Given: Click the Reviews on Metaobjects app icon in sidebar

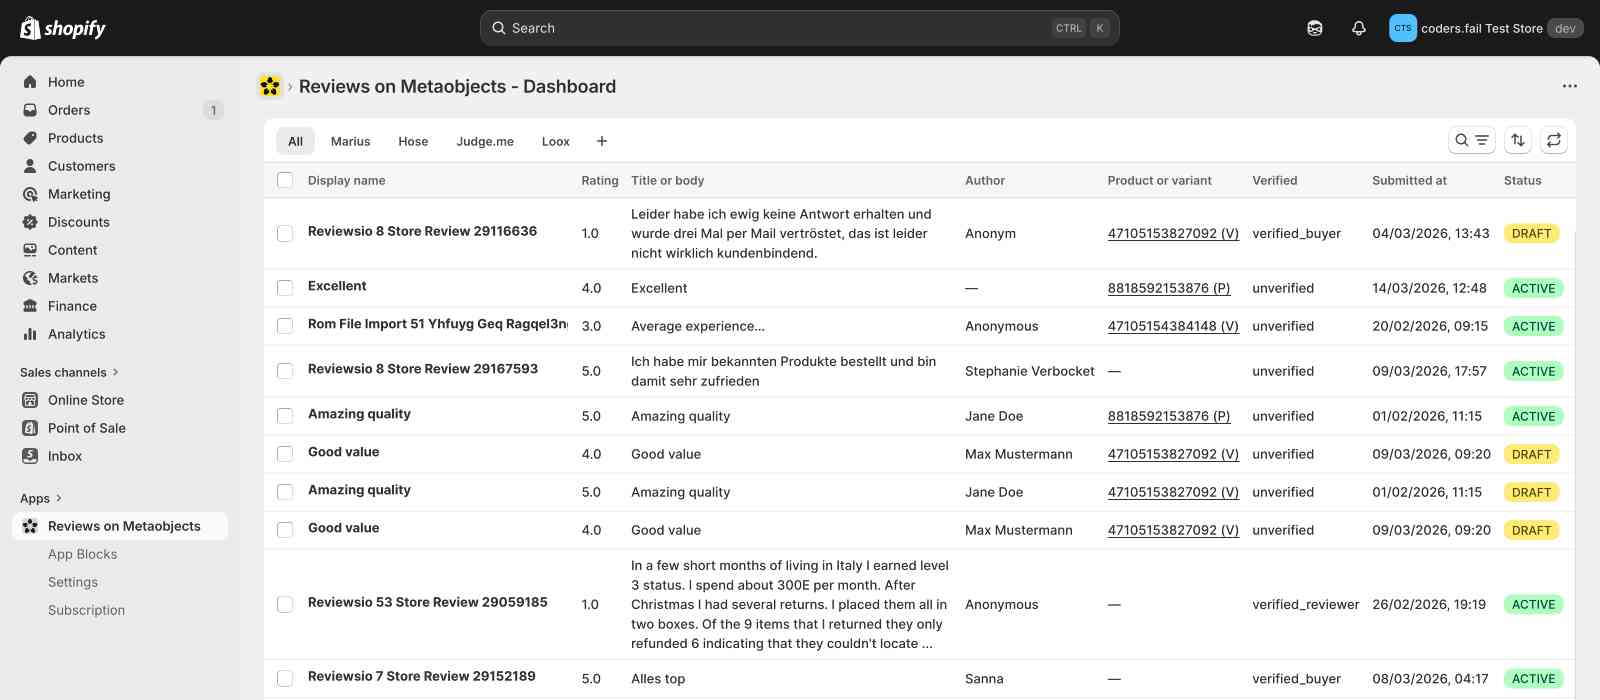Looking at the screenshot, I should tap(30, 526).
